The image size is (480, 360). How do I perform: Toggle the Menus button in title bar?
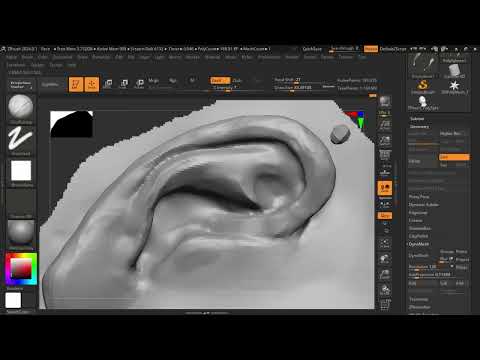click(x=371, y=49)
